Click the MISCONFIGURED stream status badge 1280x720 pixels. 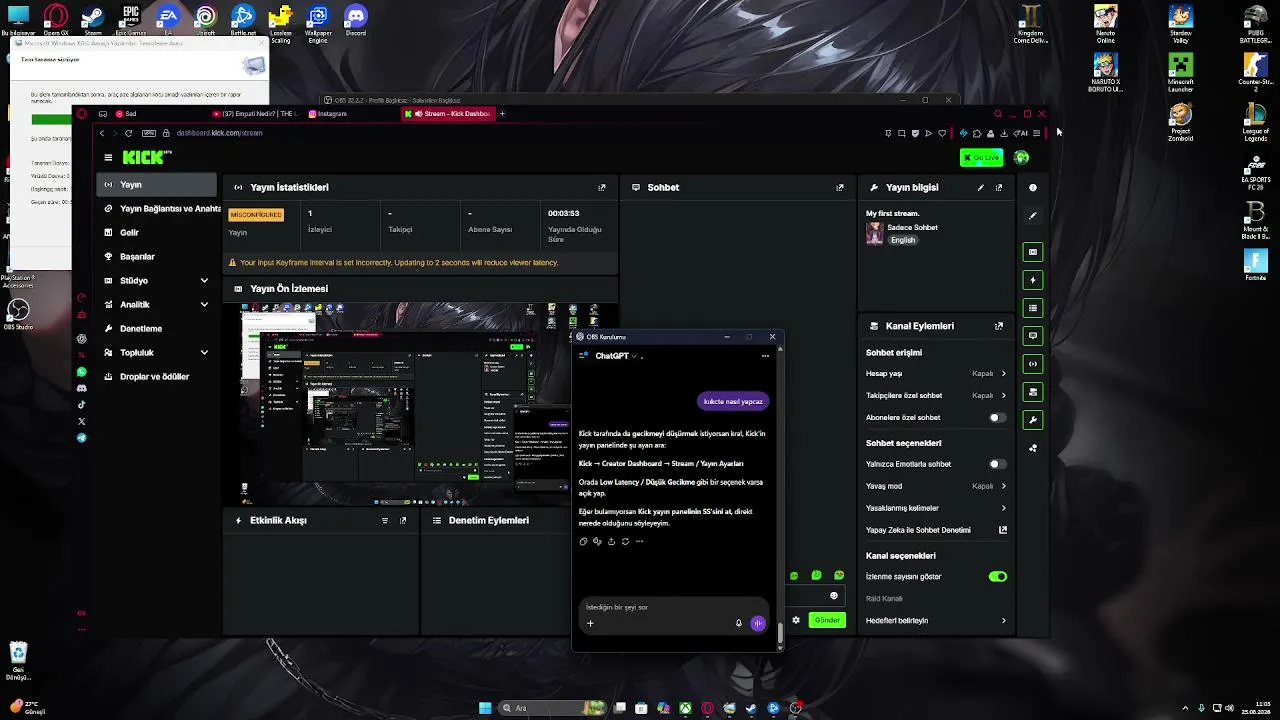click(x=256, y=215)
